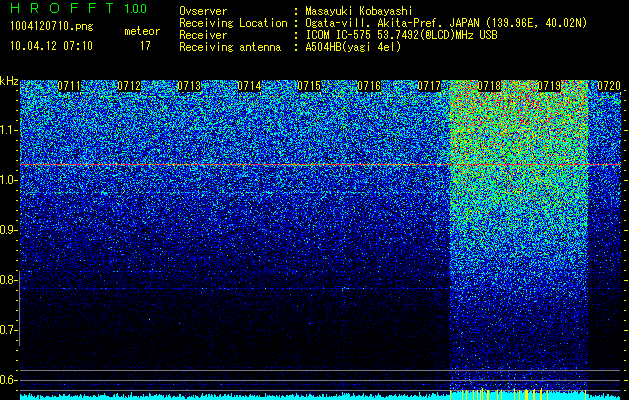Screen dimensions: 629x400
Task: Click the red horizontal carrier line
Action: [321, 164]
